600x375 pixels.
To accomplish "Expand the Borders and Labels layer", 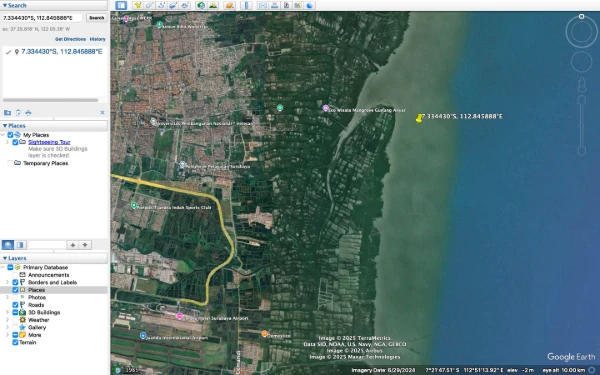I will (x=7, y=282).
